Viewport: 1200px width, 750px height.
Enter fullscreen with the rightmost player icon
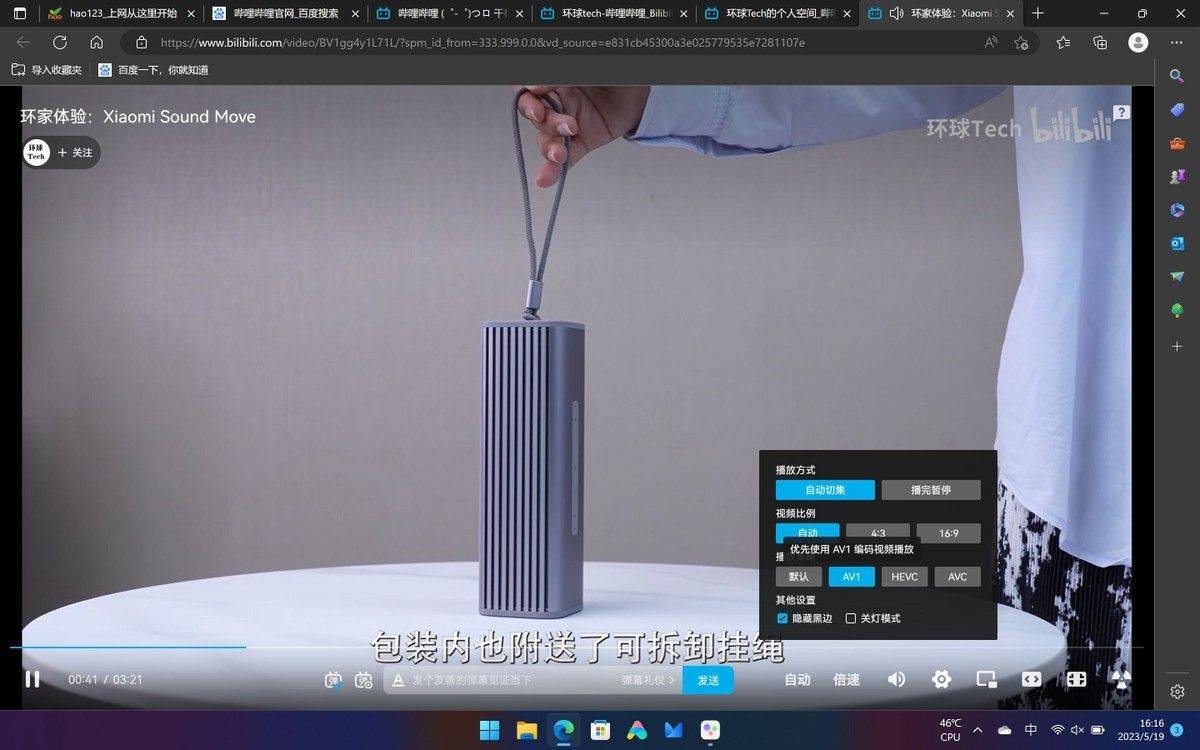pos(1121,679)
